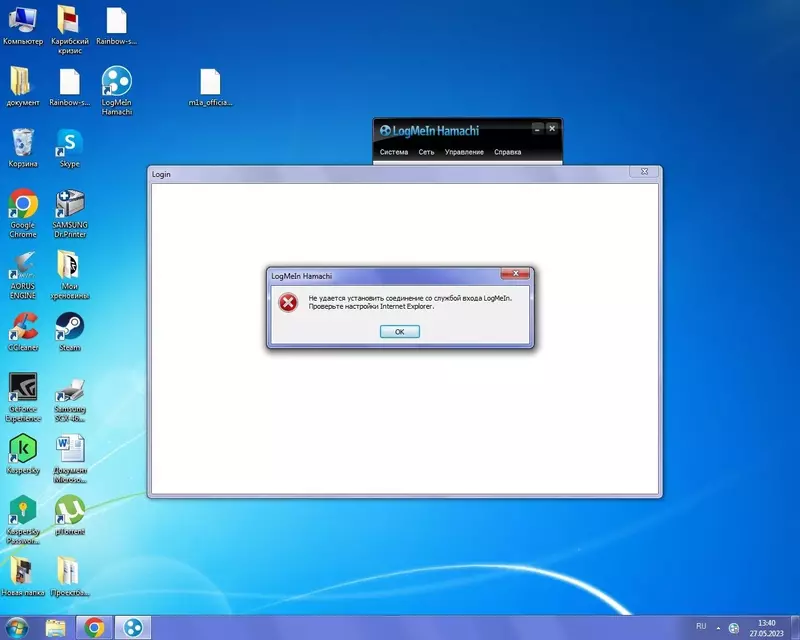Open the Управление menu in Hamachi
The height and width of the screenshot is (640, 800).
pos(464,152)
